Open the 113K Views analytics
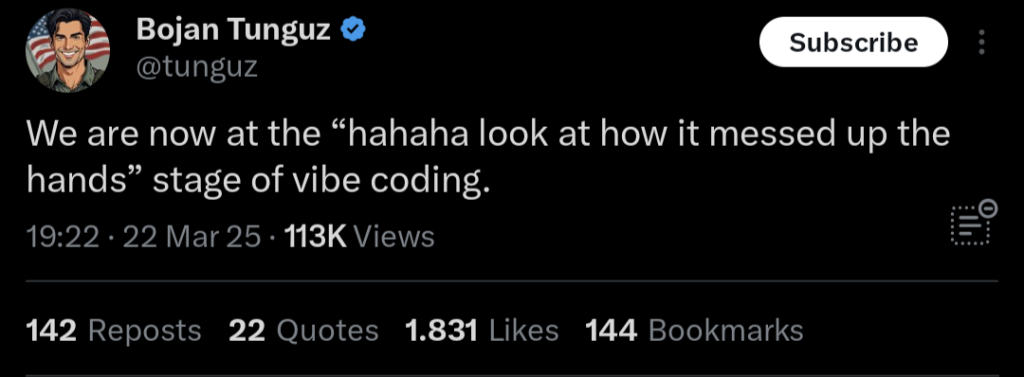Viewport: 1024px width, 377px height. 360,236
